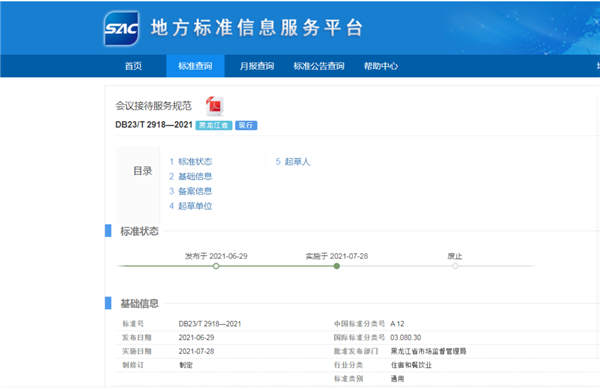Jump to 3 备案信息 section
This screenshot has height=390, width=600.
click(x=191, y=191)
